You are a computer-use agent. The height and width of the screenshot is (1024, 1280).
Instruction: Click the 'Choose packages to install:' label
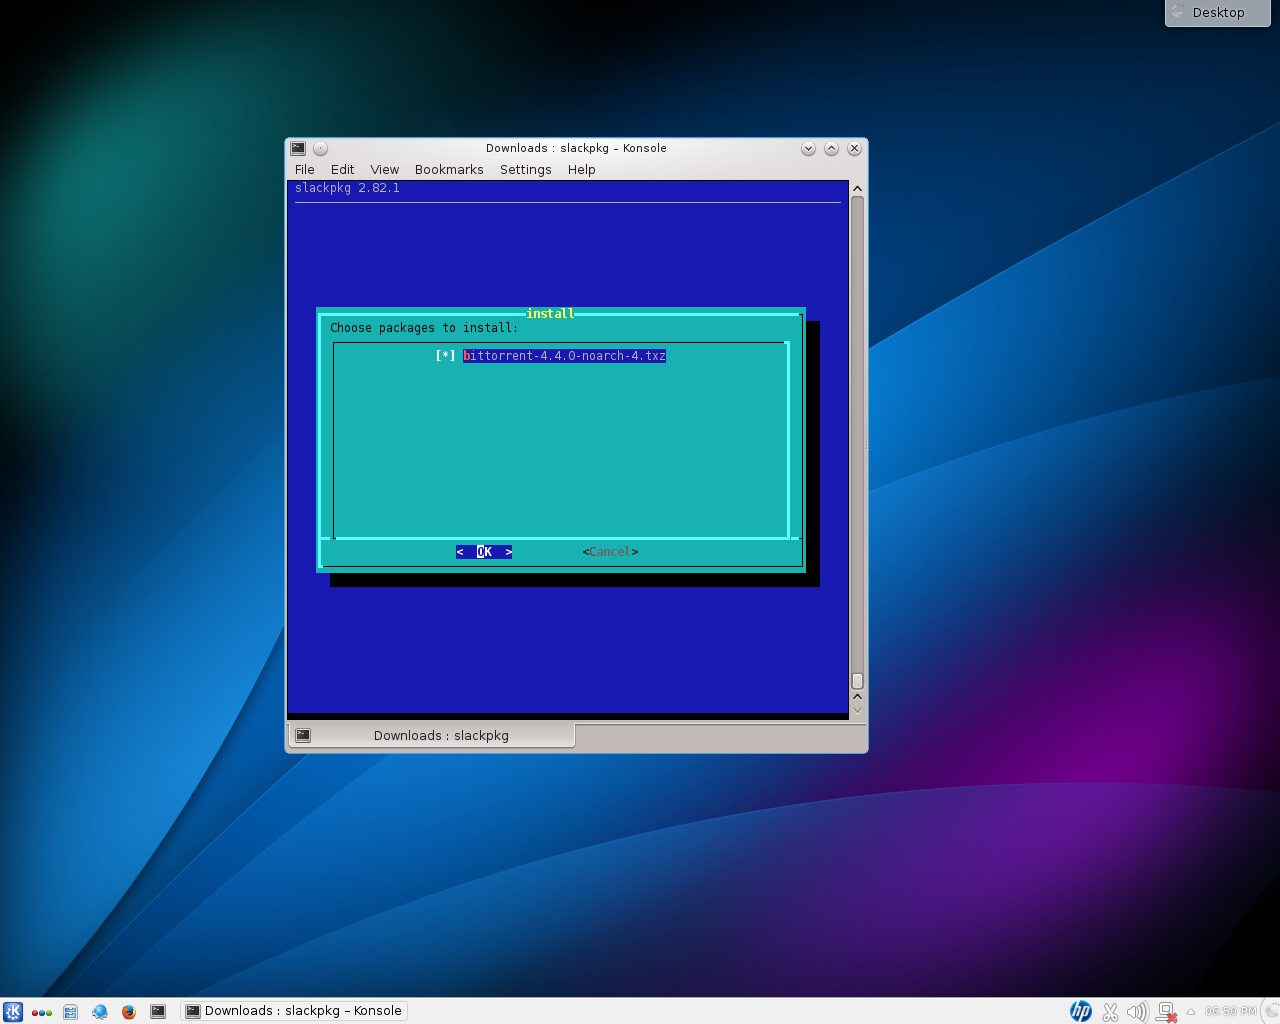(x=424, y=328)
